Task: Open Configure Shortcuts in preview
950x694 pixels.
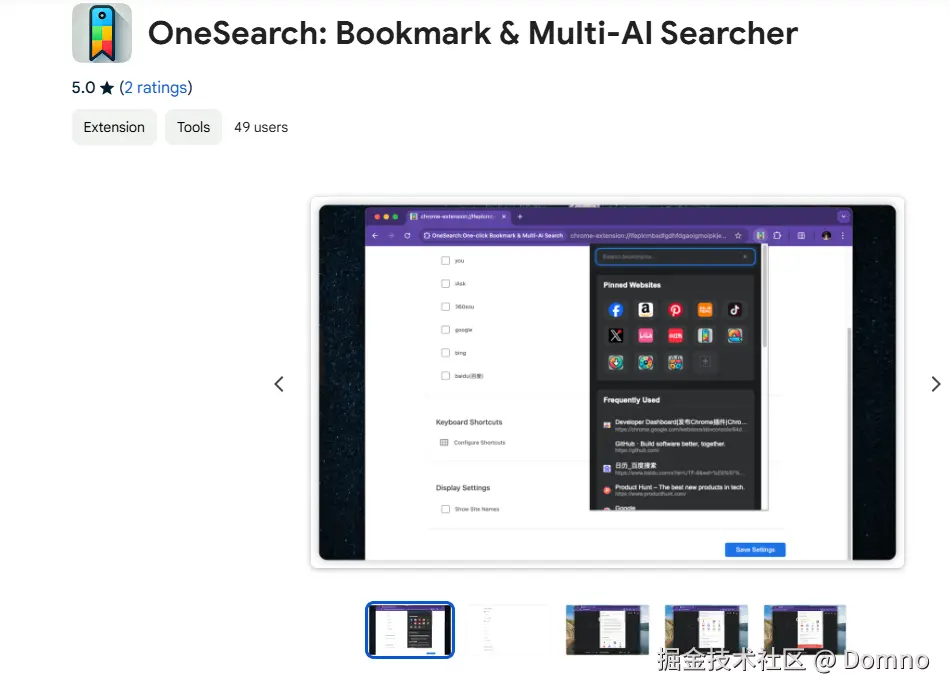Action: tap(479, 442)
